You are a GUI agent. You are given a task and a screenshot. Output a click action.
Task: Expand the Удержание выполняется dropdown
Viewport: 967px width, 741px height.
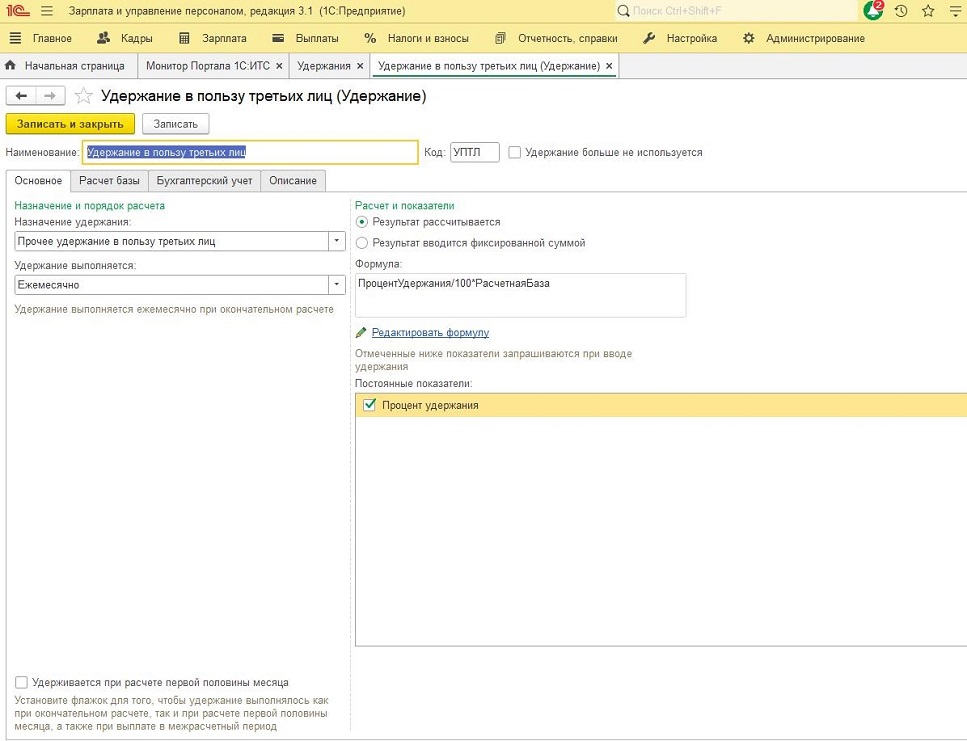coord(337,285)
